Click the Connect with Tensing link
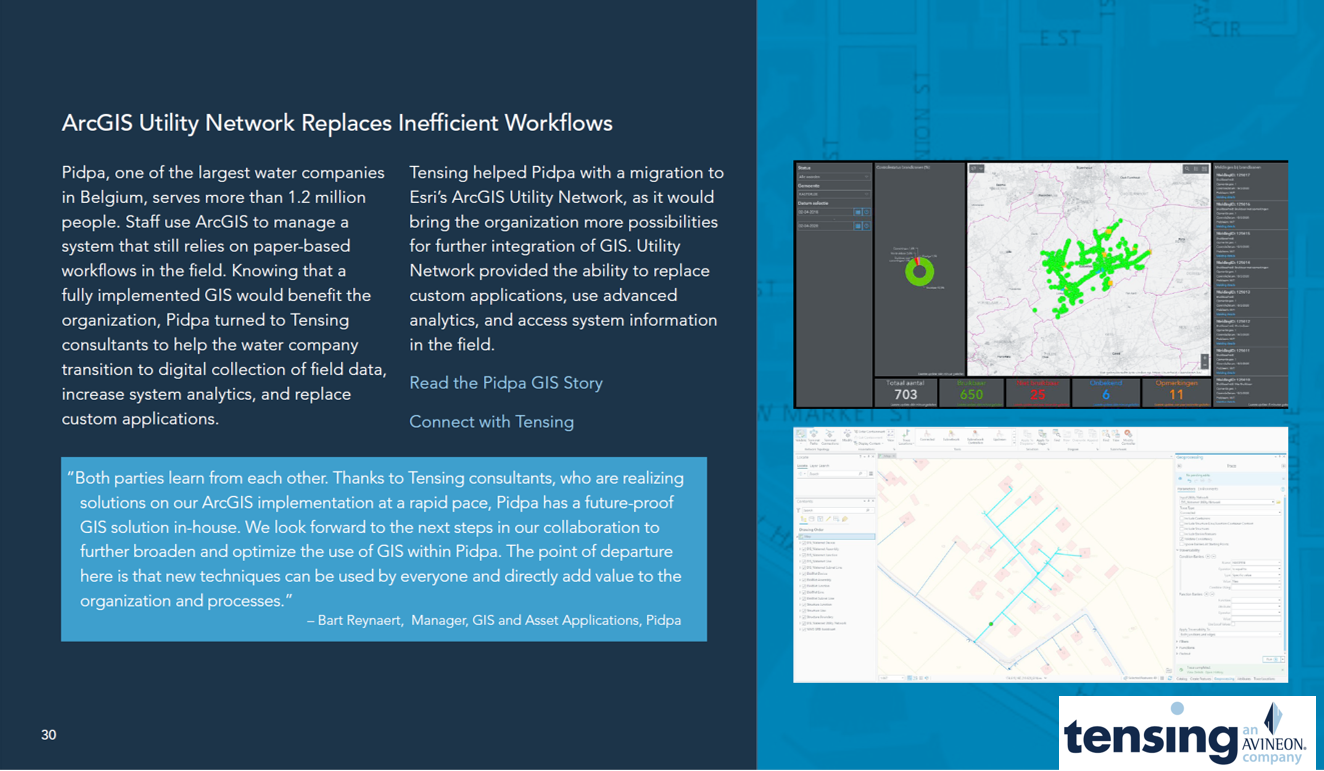The image size is (1324, 771). coord(491,421)
